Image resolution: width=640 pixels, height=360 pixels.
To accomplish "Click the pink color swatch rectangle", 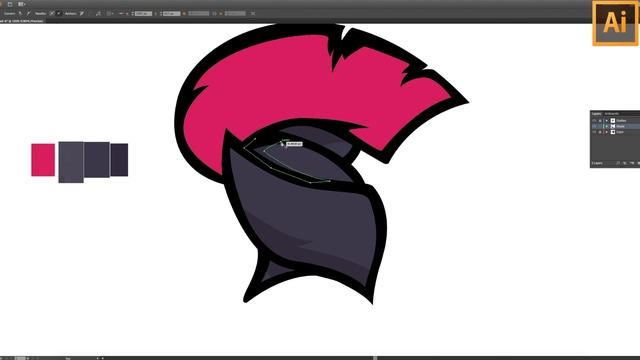I will click(x=43, y=160).
